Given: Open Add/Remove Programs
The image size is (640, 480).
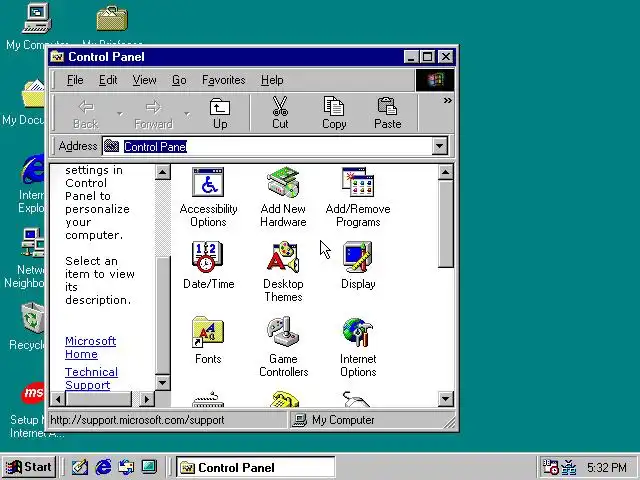Looking at the screenshot, I should (358, 197).
